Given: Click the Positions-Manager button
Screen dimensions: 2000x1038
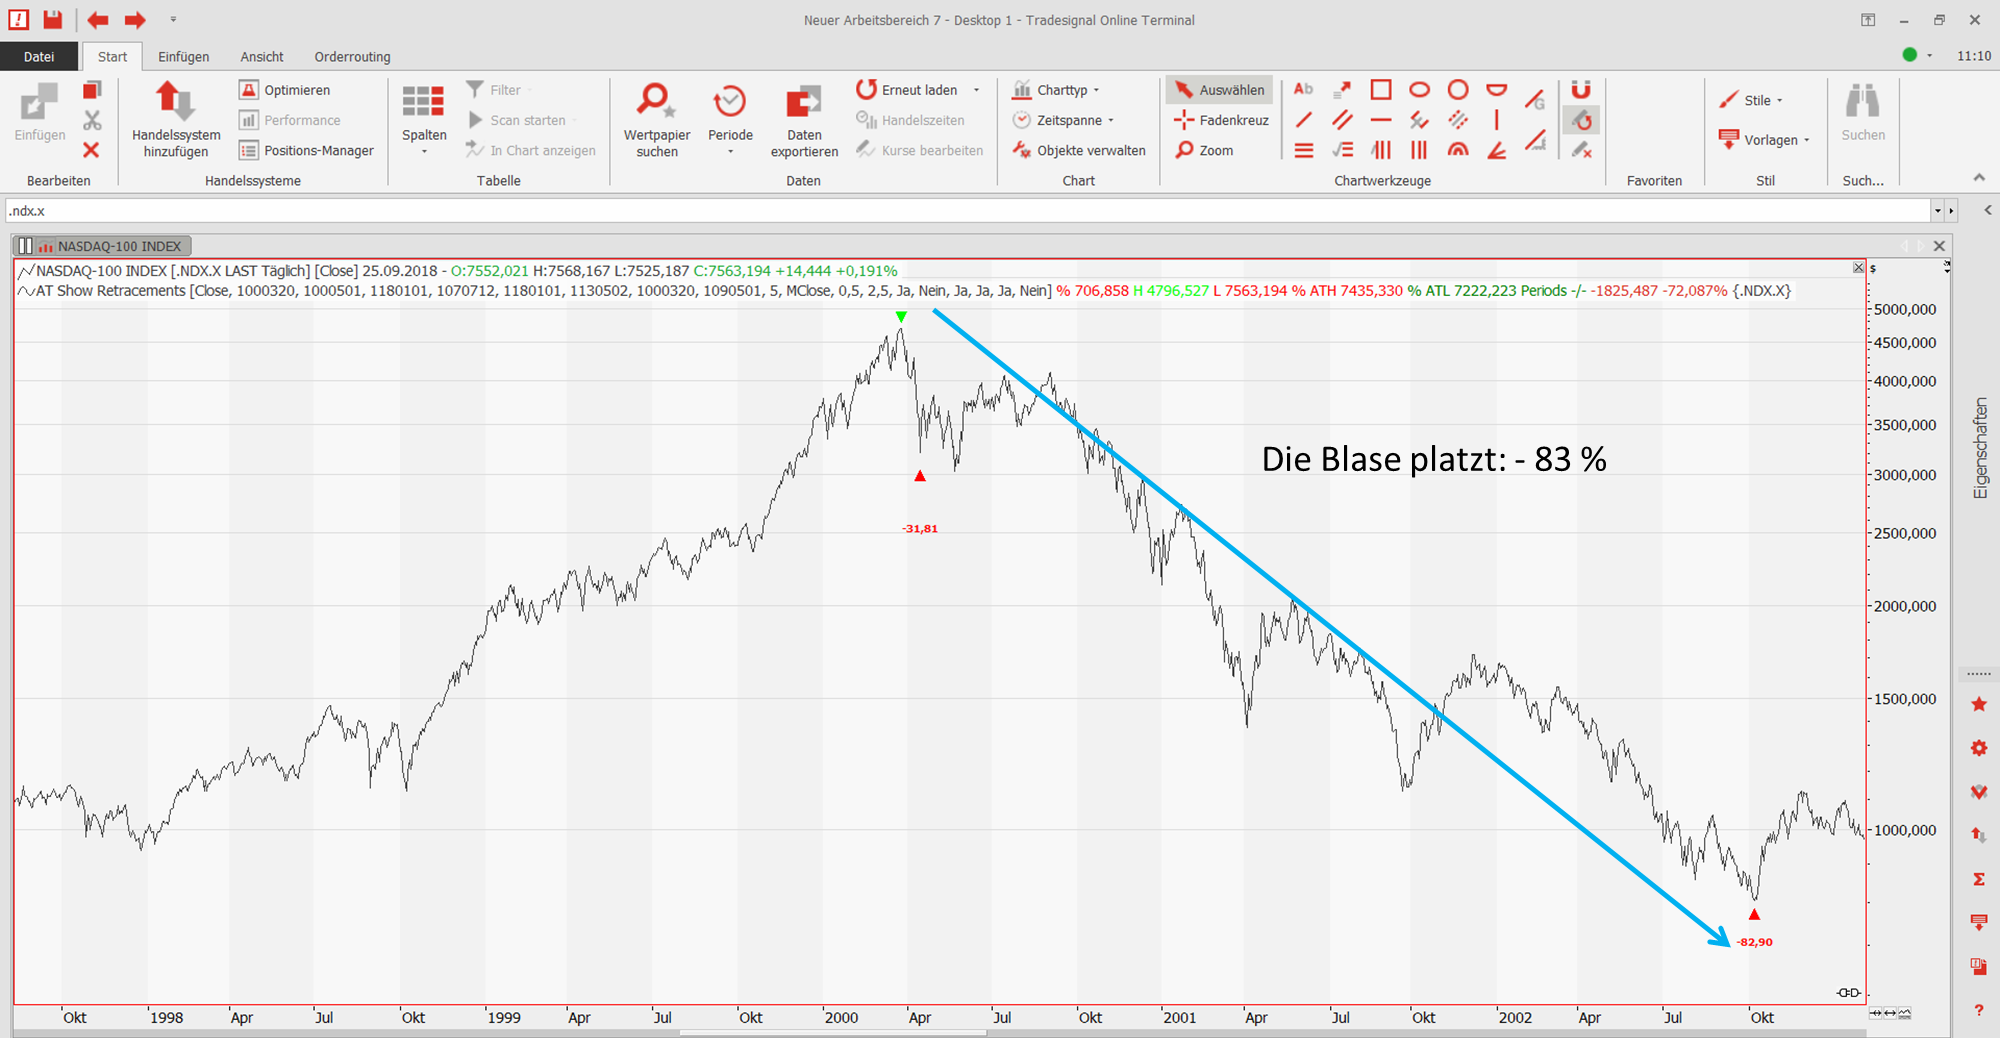Looking at the screenshot, I should [307, 150].
